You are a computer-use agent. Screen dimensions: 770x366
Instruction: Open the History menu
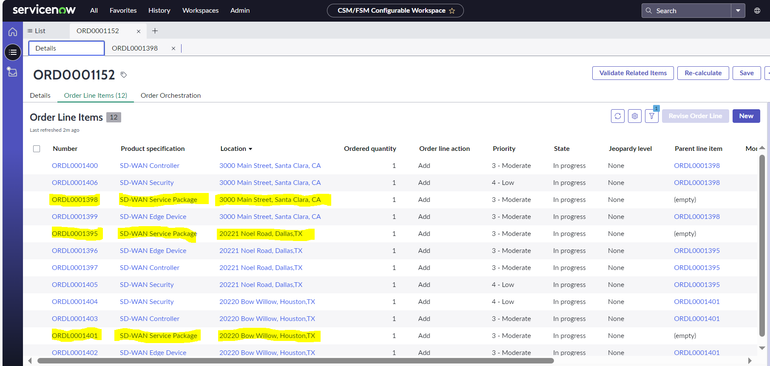point(159,10)
